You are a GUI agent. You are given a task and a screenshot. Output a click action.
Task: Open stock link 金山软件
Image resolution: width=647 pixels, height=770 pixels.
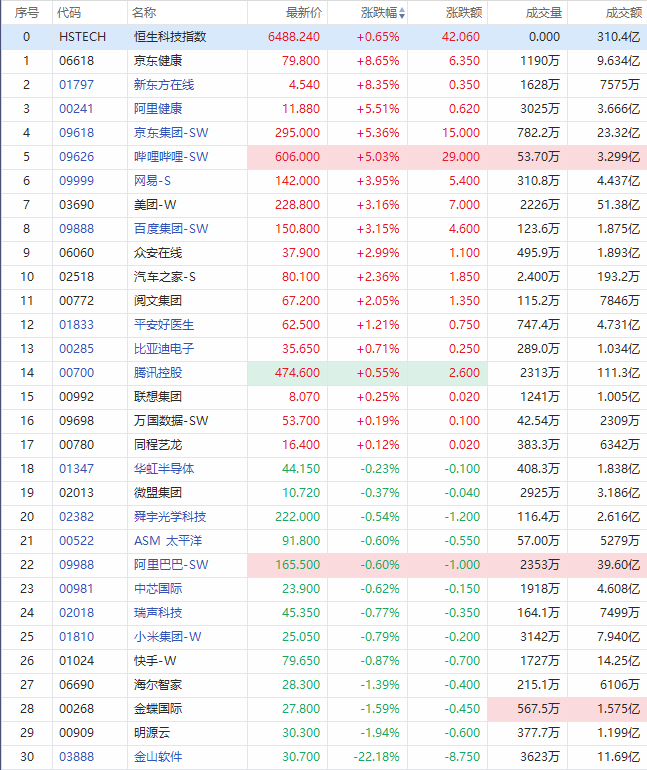point(158,757)
